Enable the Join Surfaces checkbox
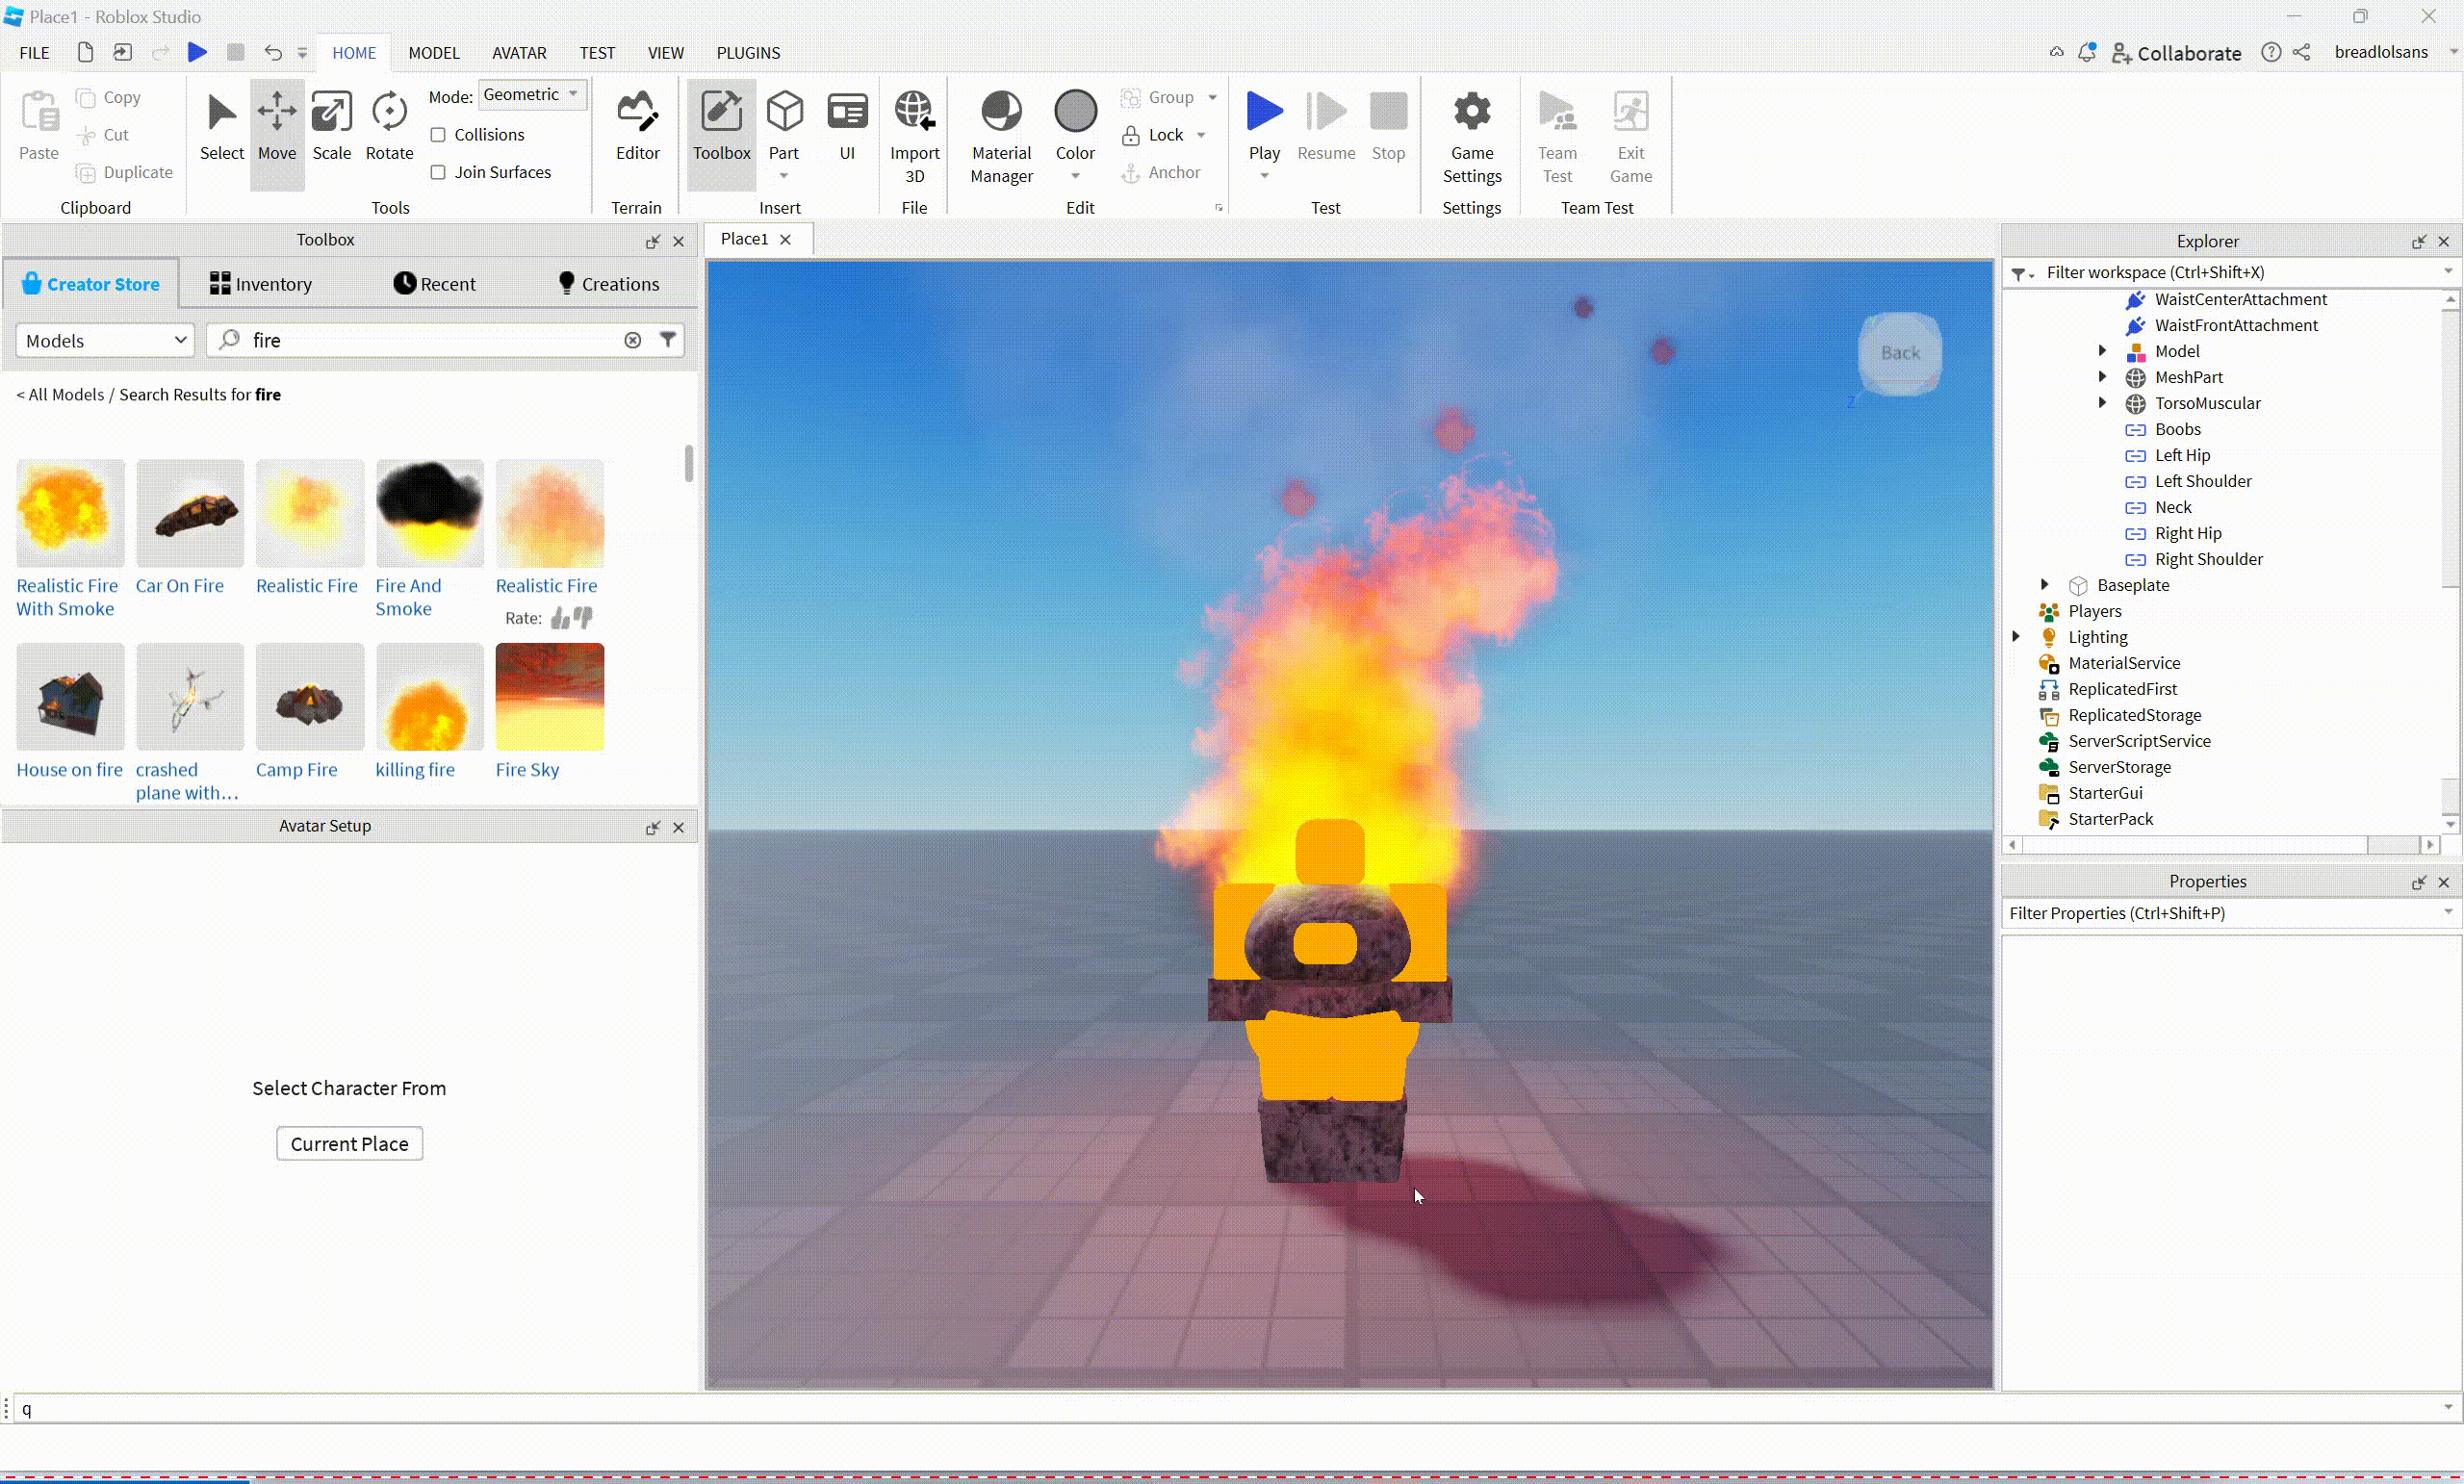Screen dimensions: 2464x1484 pos(438,172)
